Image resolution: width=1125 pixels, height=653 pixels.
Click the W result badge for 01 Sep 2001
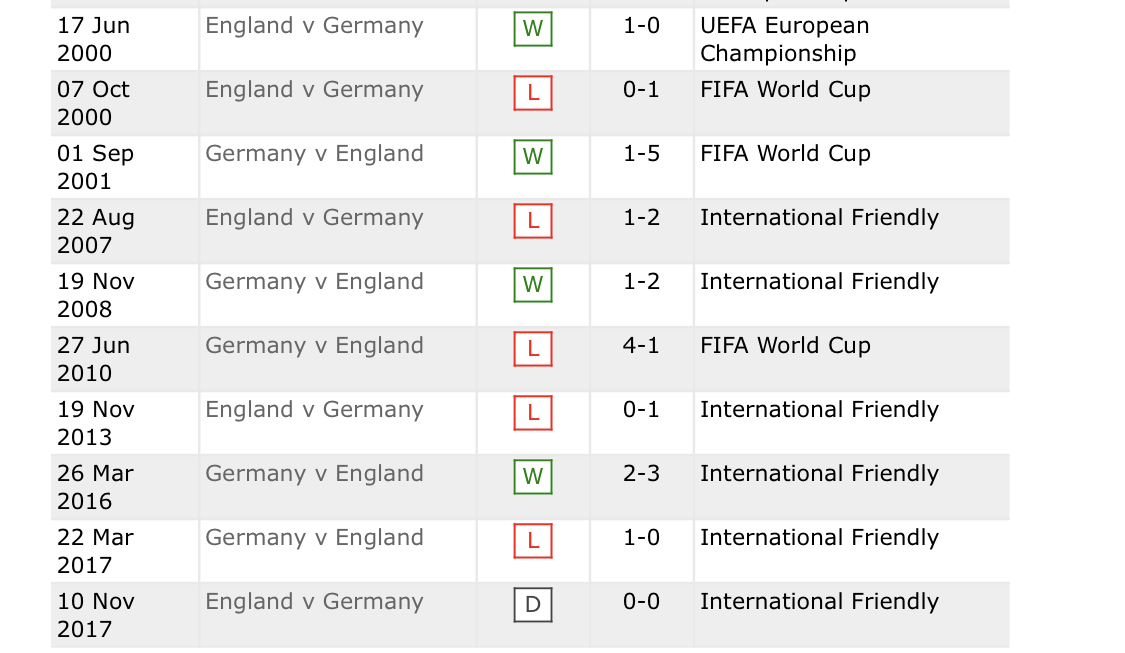coord(533,156)
